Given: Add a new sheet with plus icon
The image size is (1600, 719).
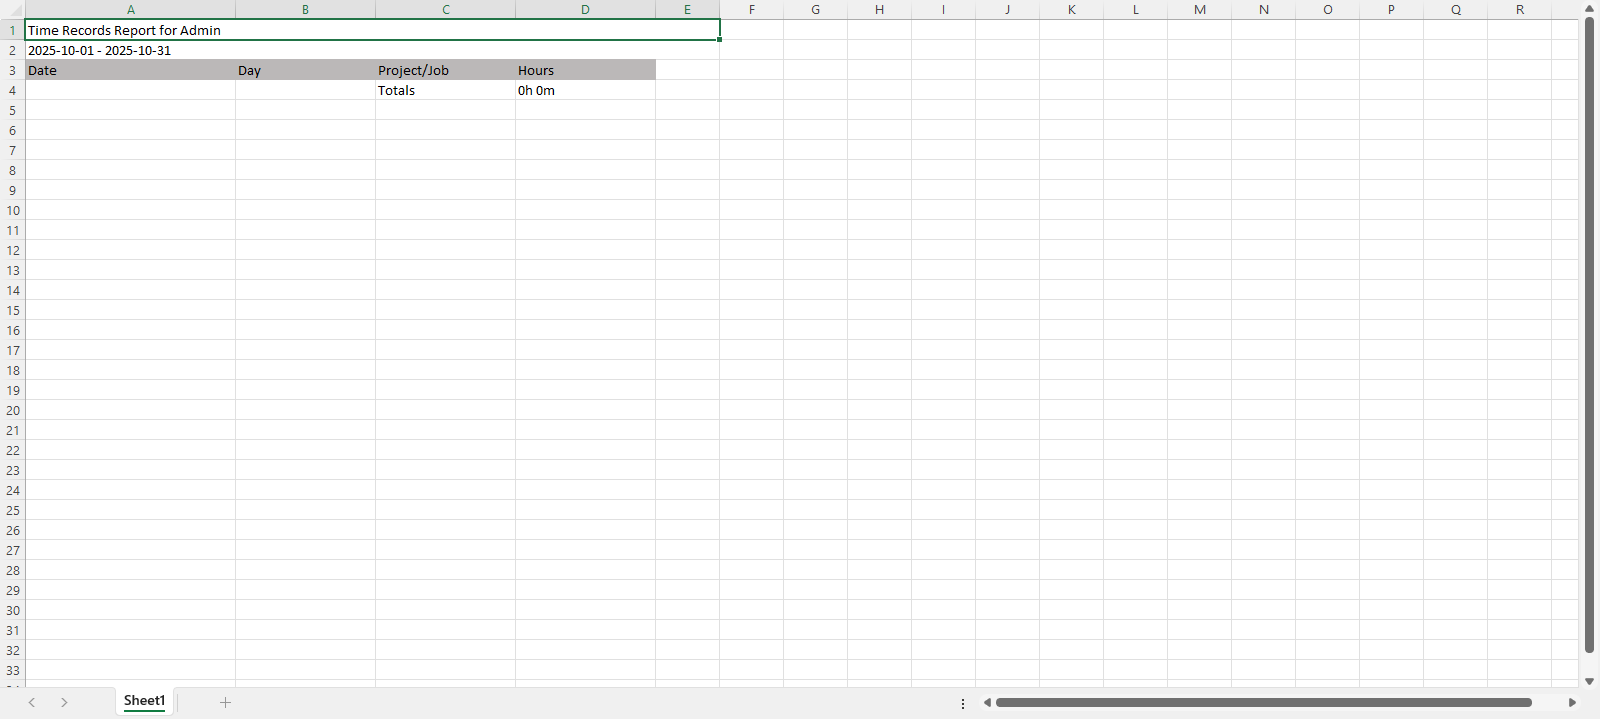Looking at the screenshot, I should [225, 702].
